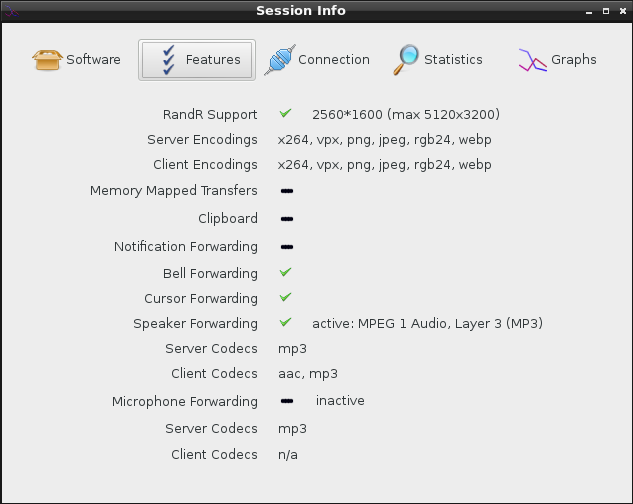Show the Graphs tab
633x504 pixels.
pyautogui.click(x=558, y=60)
